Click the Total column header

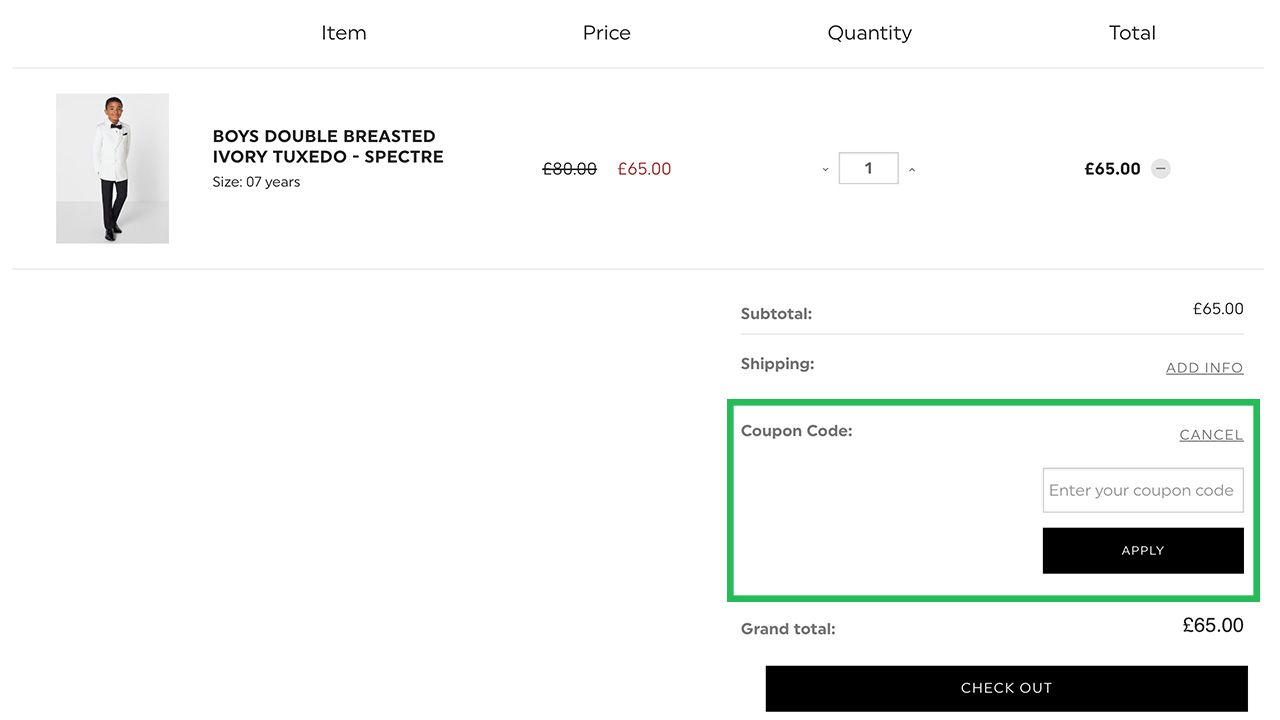tap(1132, 33)
